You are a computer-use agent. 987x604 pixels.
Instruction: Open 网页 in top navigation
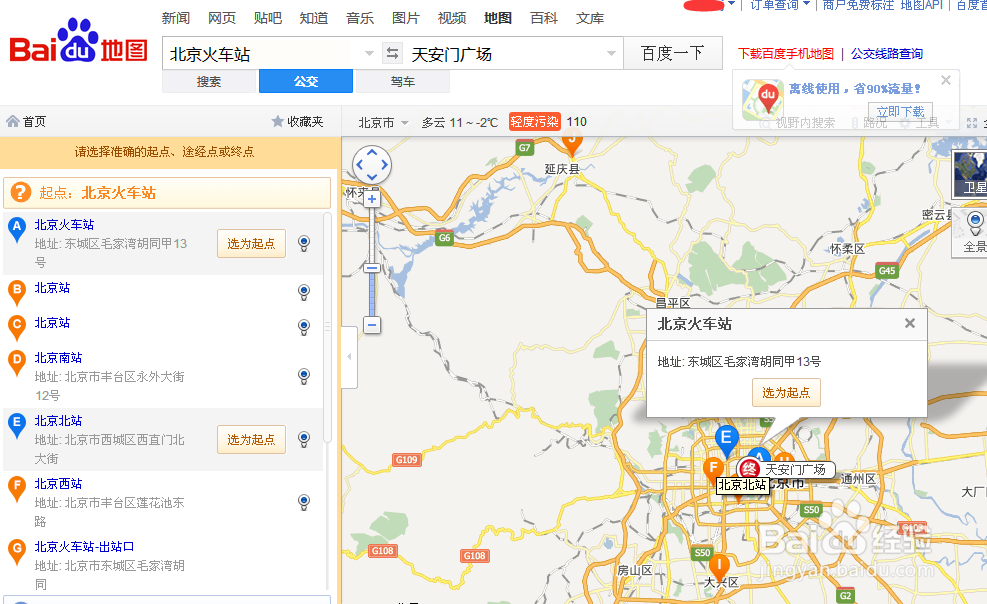point(222,18)
